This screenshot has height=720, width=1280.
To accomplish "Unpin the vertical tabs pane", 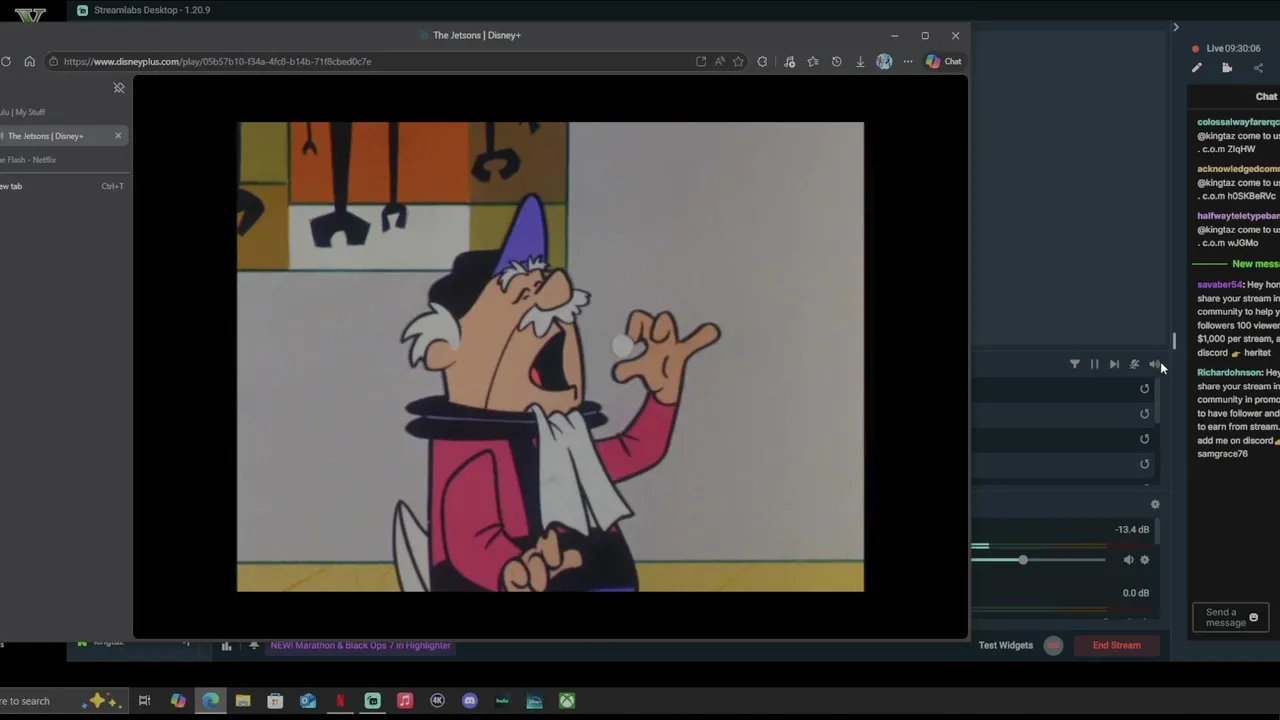I will coord(119,88).
